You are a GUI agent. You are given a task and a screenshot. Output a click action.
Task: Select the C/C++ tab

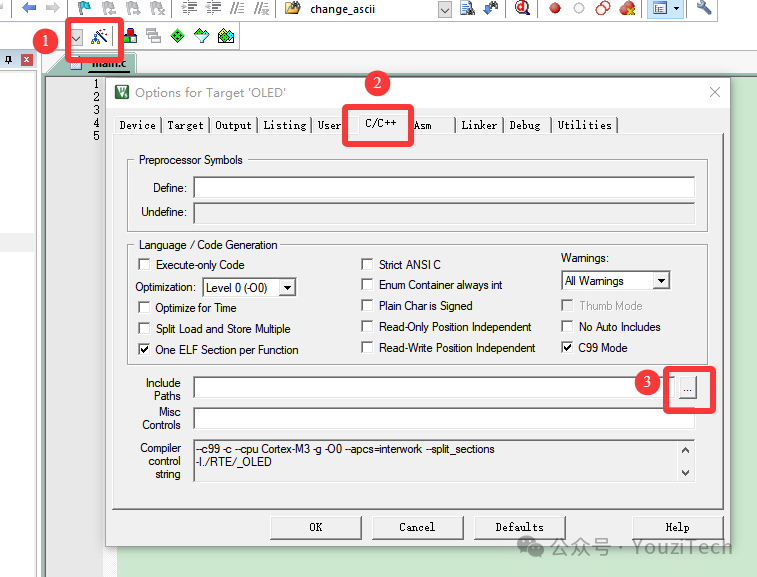coord(380,124)
